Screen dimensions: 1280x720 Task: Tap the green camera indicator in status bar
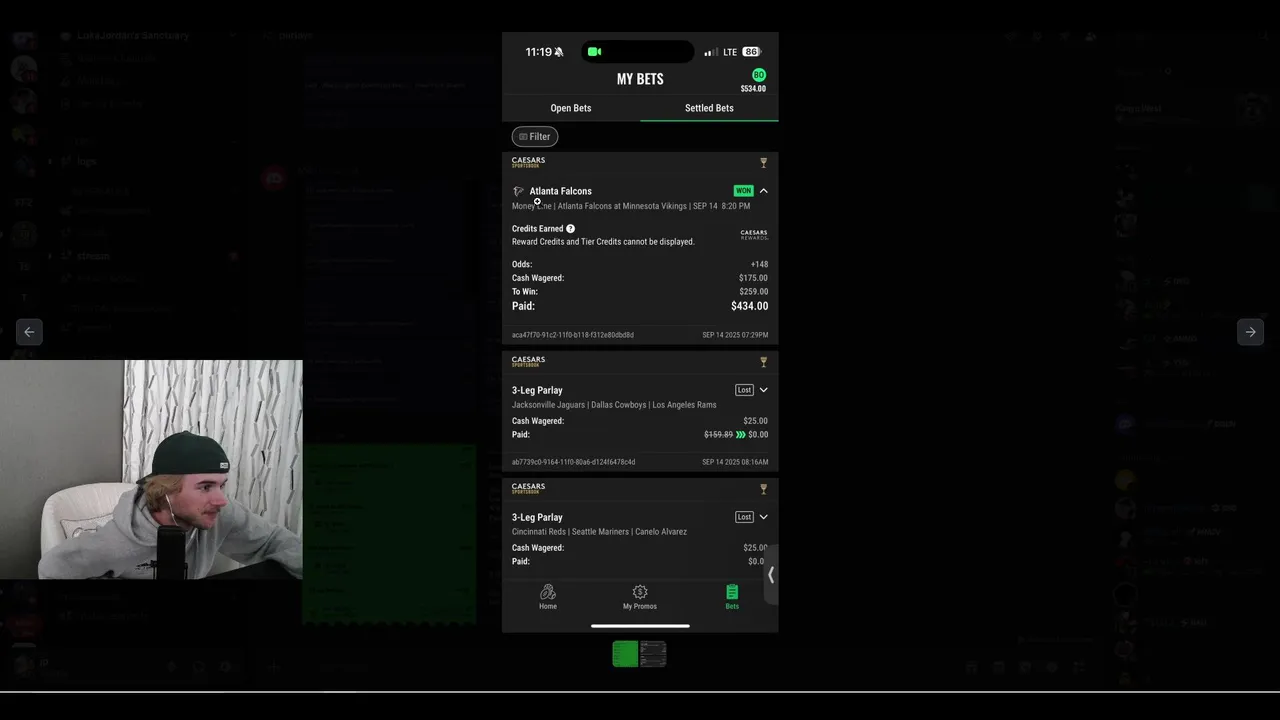(x=595, y=52)
